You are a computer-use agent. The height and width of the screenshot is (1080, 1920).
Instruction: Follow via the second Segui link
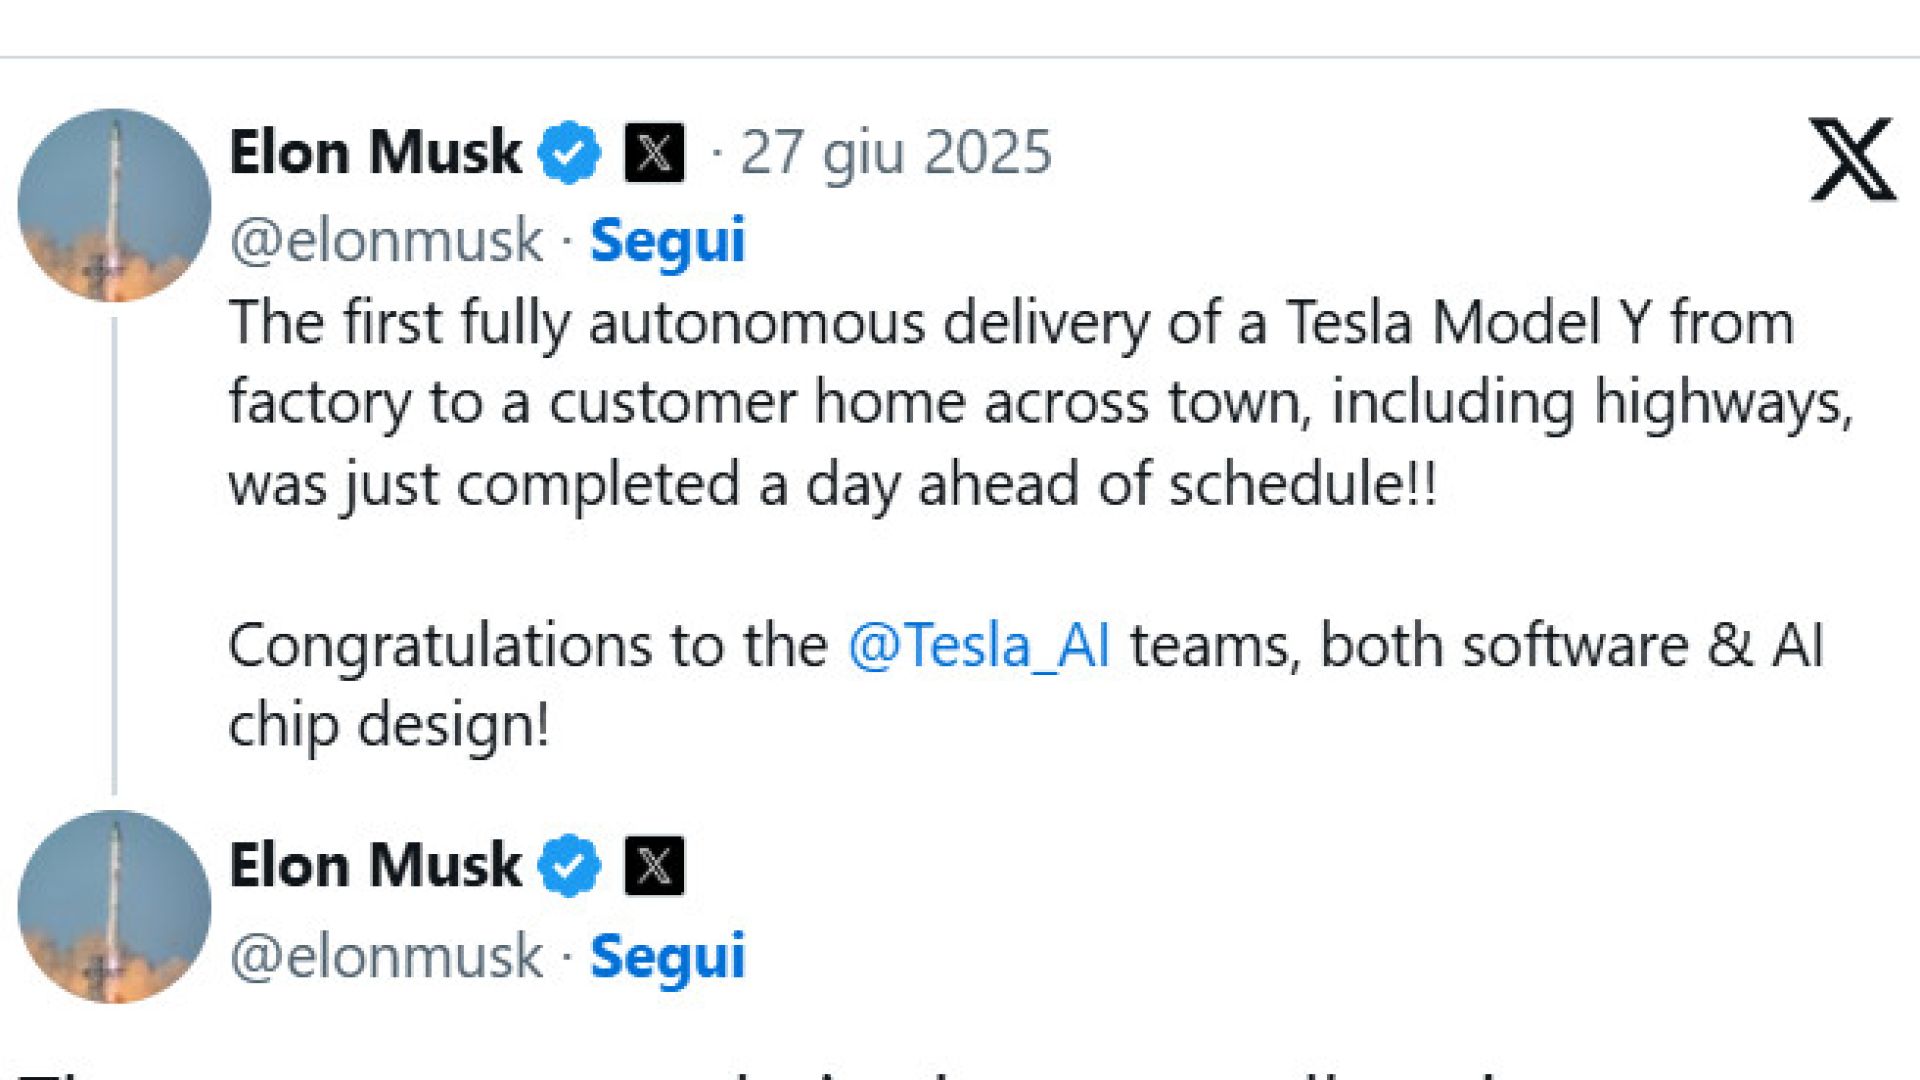[668, 956]
